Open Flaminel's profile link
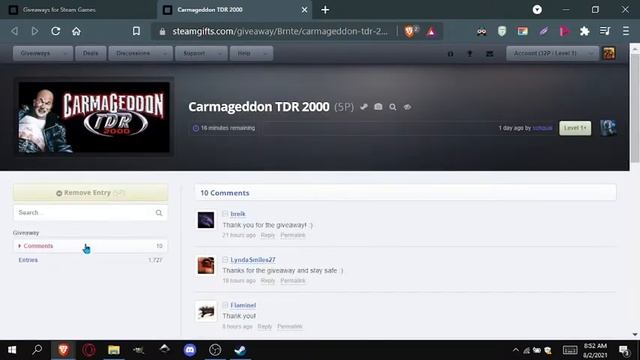The width and height of the screenshot is (640, 360). pos(243,305)
